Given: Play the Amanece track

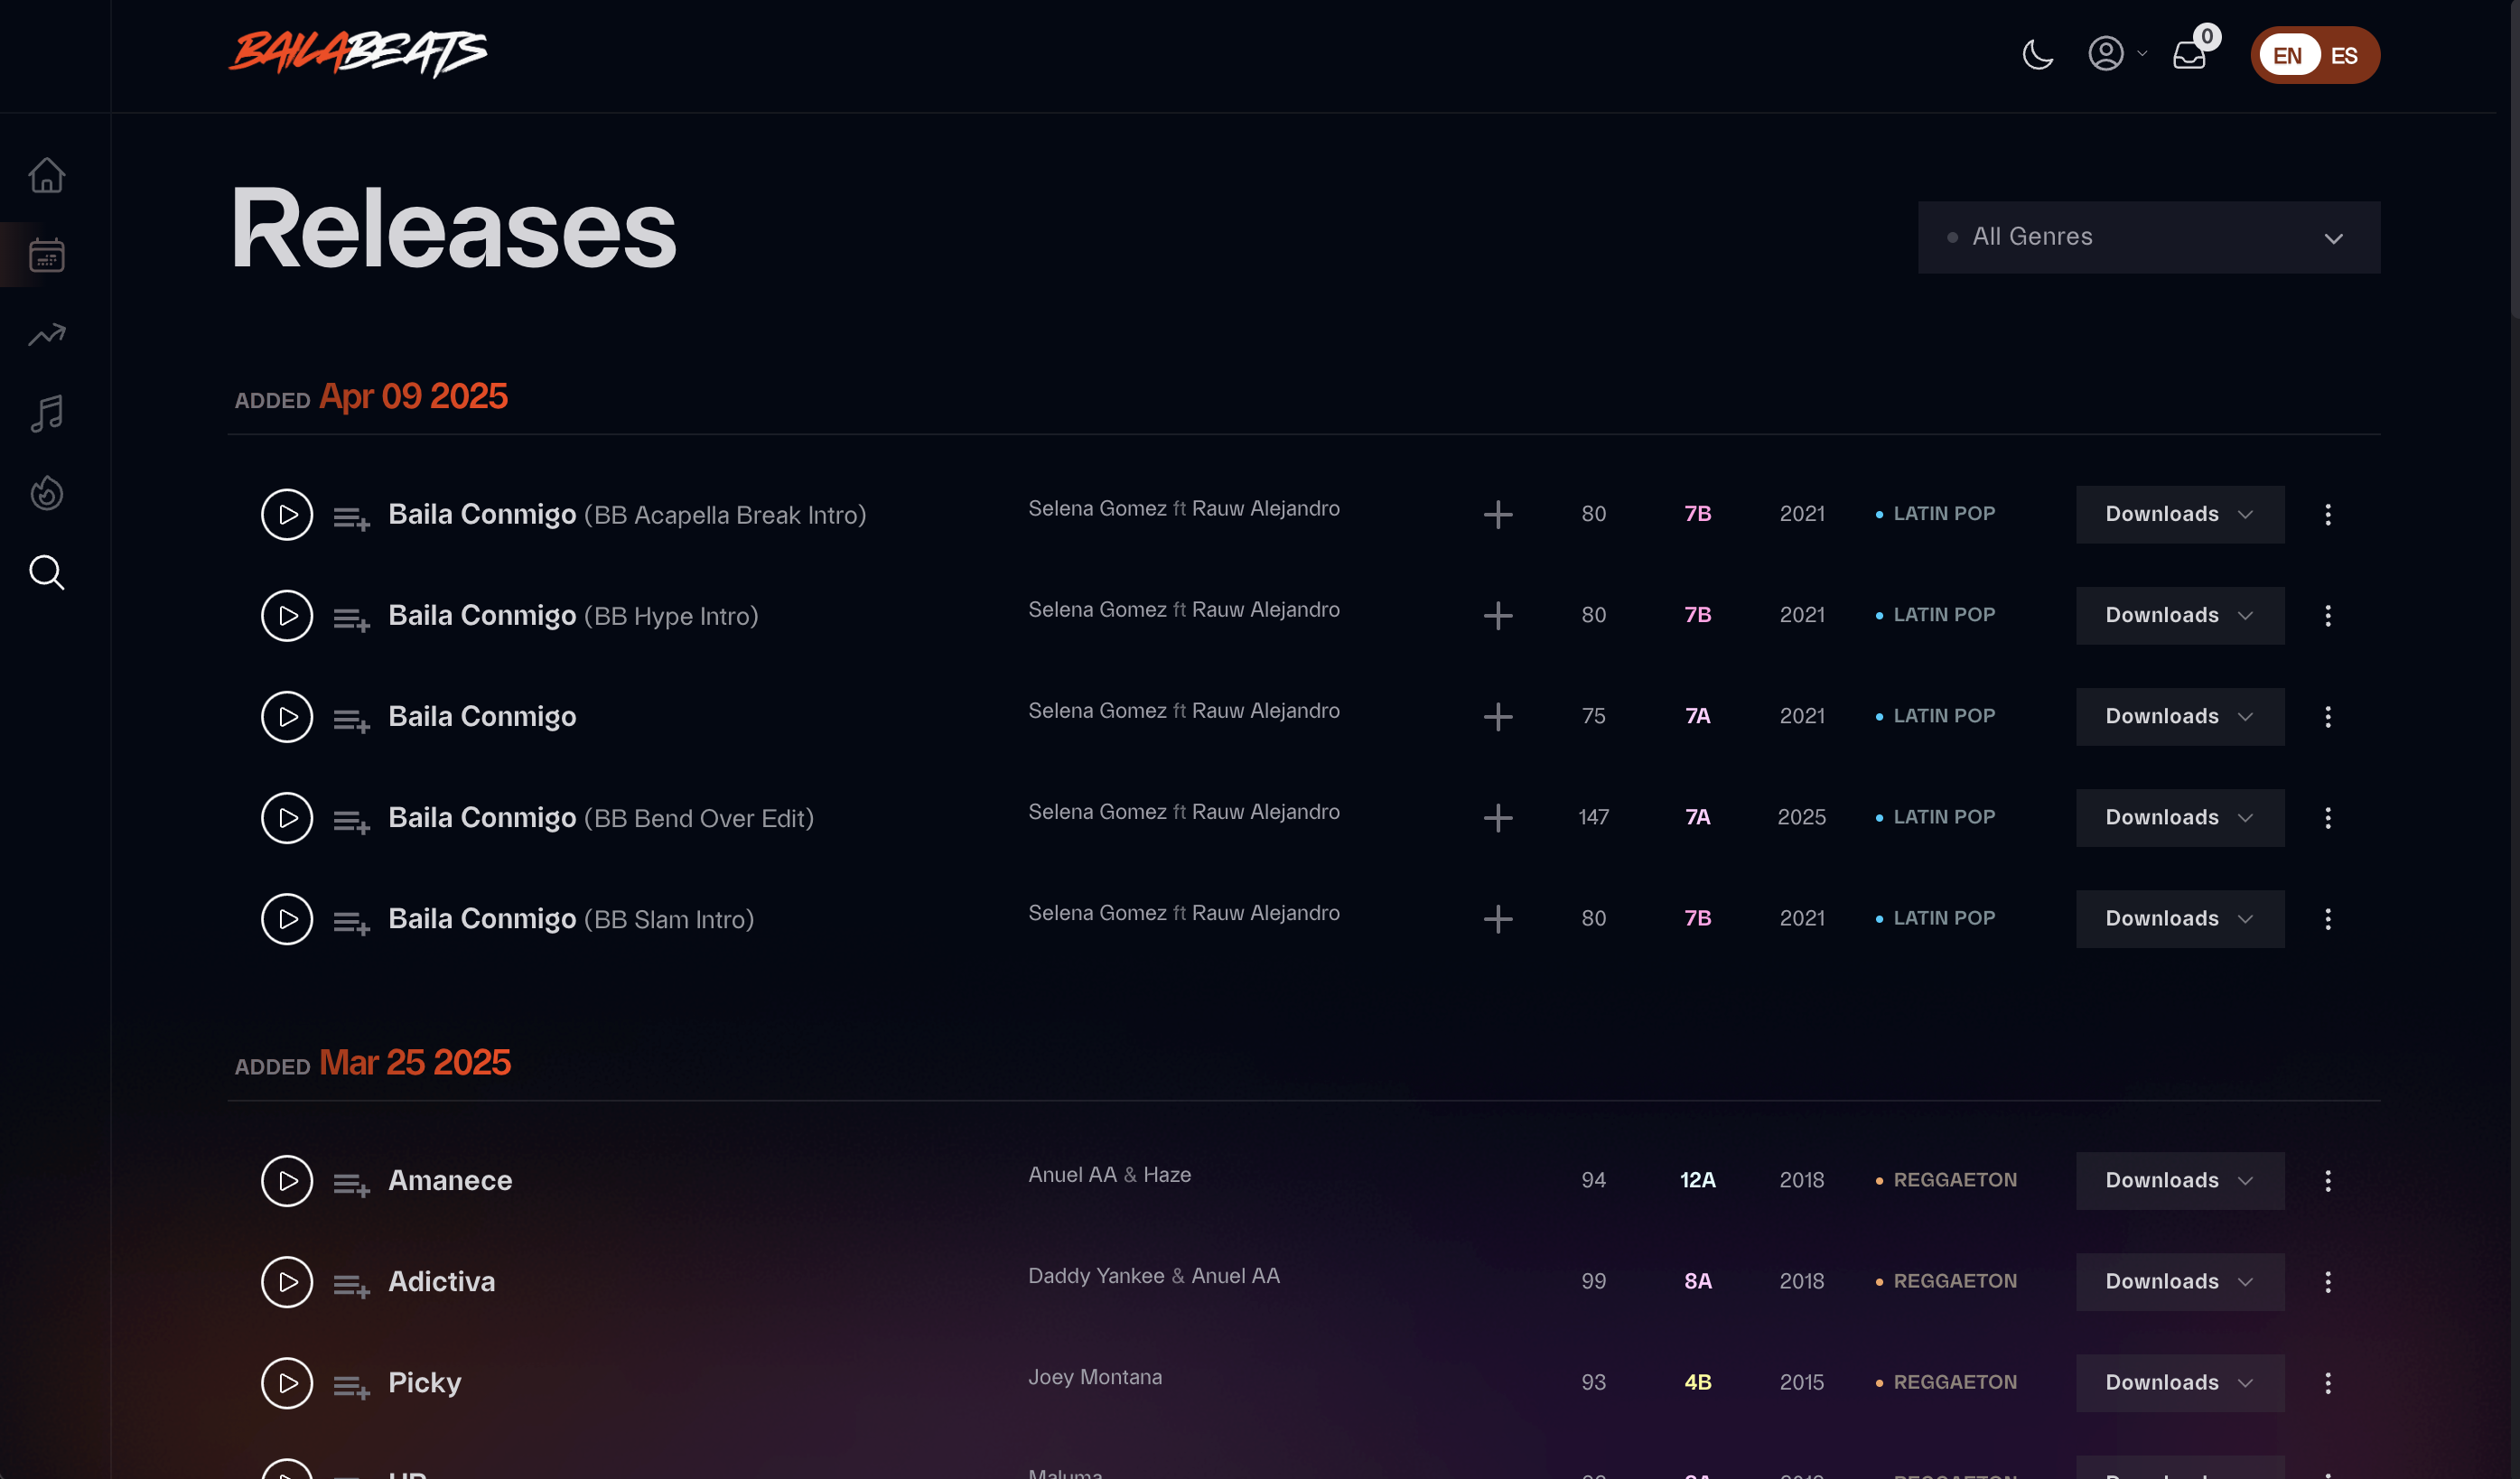Looking at the screenshot, I should (x=287, y=1181).
